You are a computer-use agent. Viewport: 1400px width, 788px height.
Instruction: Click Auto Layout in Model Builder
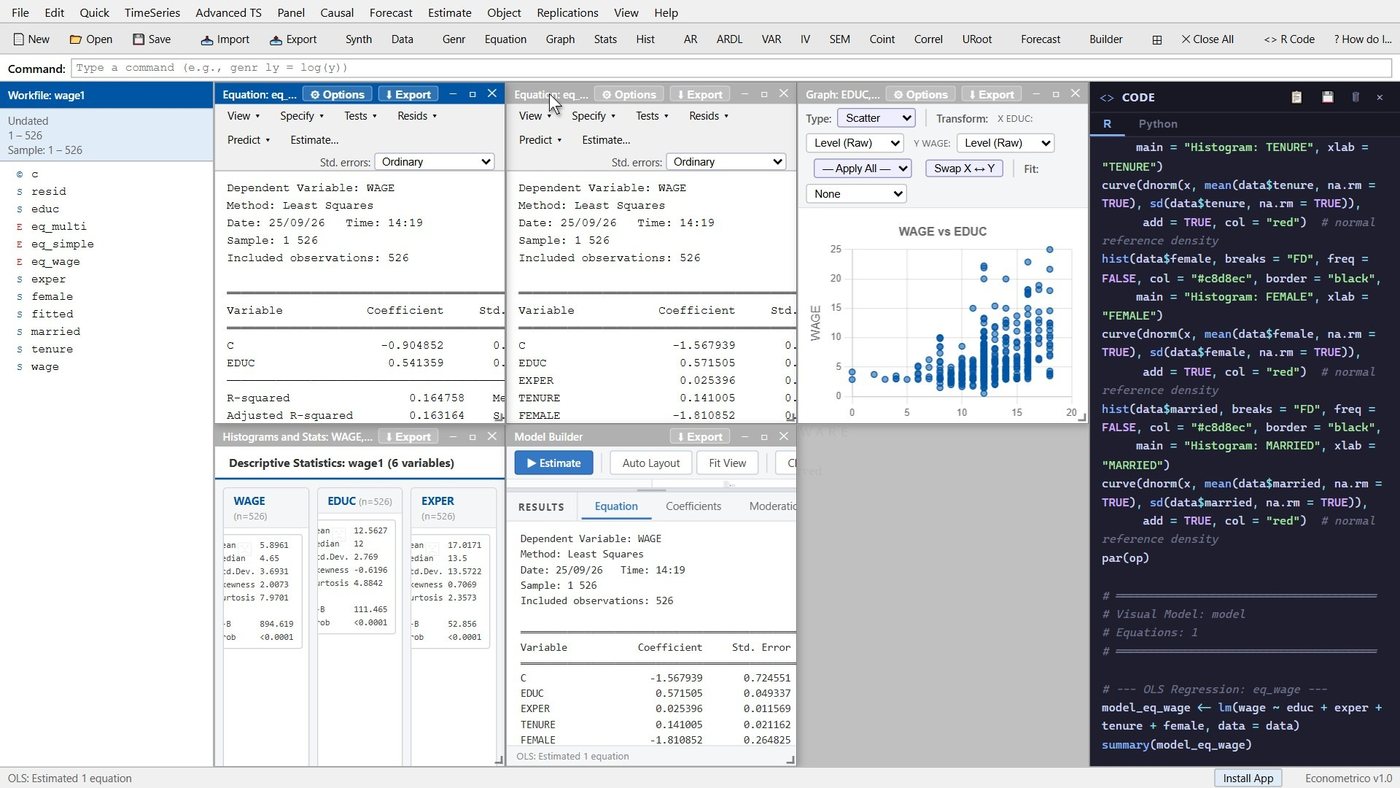[650, 463]
